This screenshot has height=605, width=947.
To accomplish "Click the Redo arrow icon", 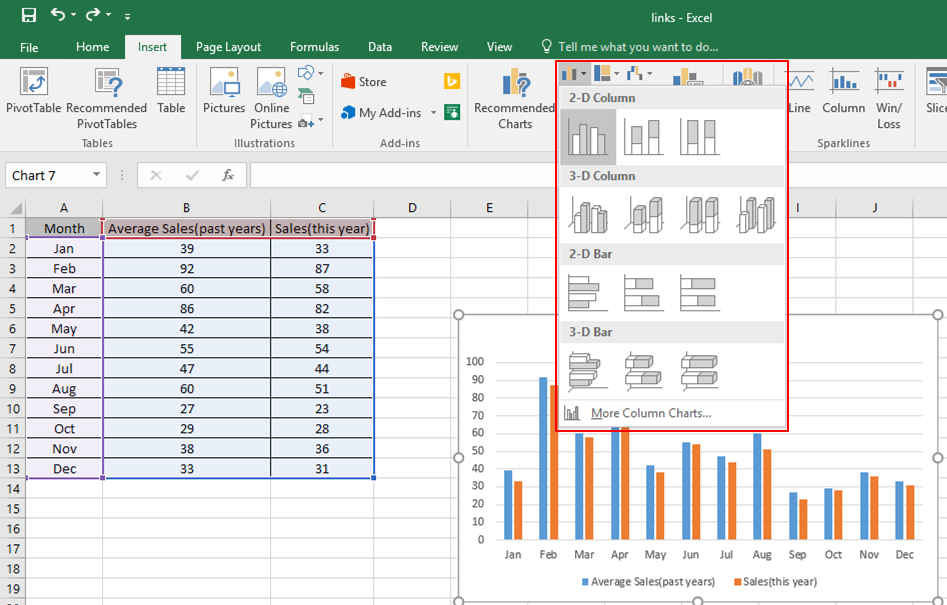I will (x=93, y=14).
